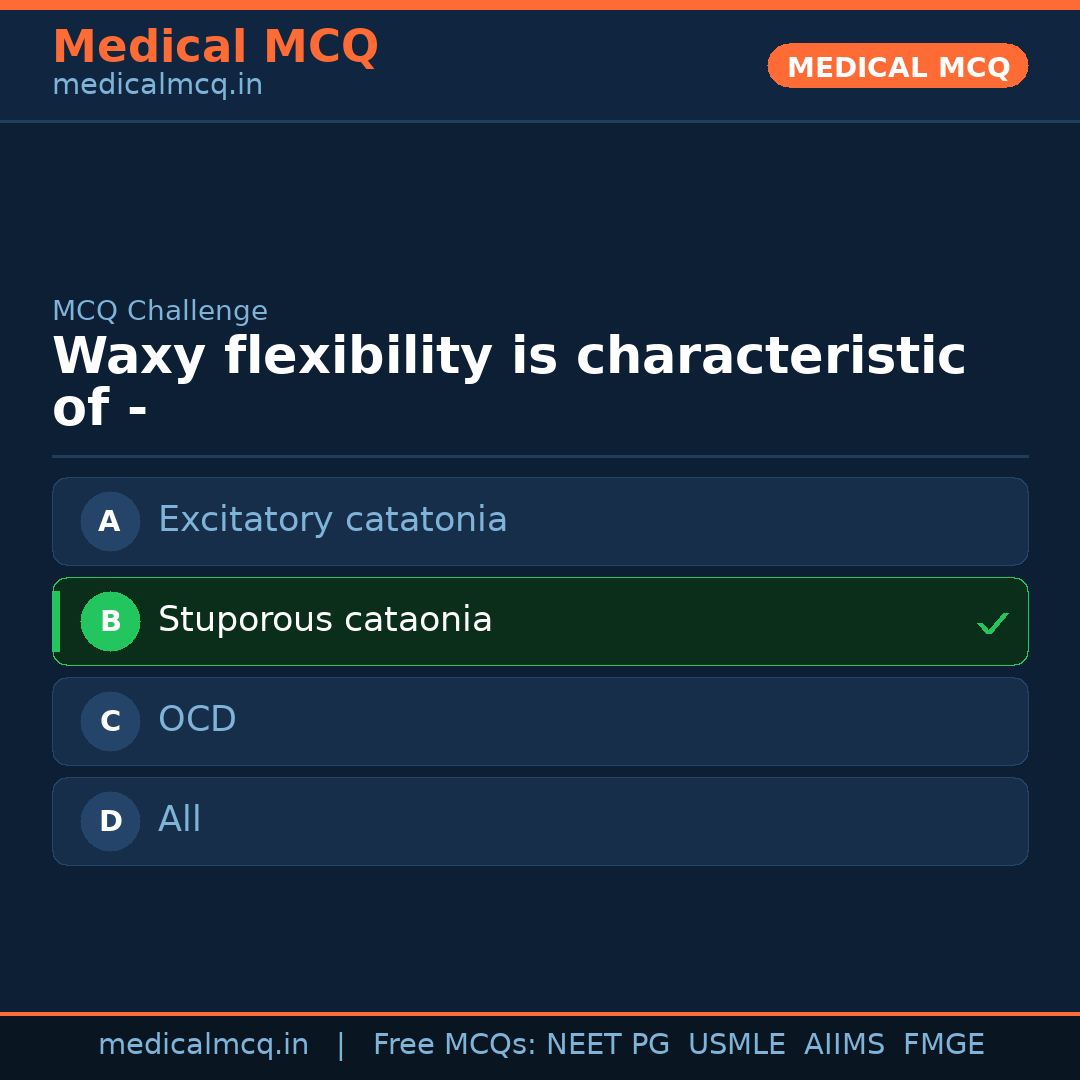1080x1080 pixels.
Task: Click the green letter B circle icon
Action: (x=110, y=621)
